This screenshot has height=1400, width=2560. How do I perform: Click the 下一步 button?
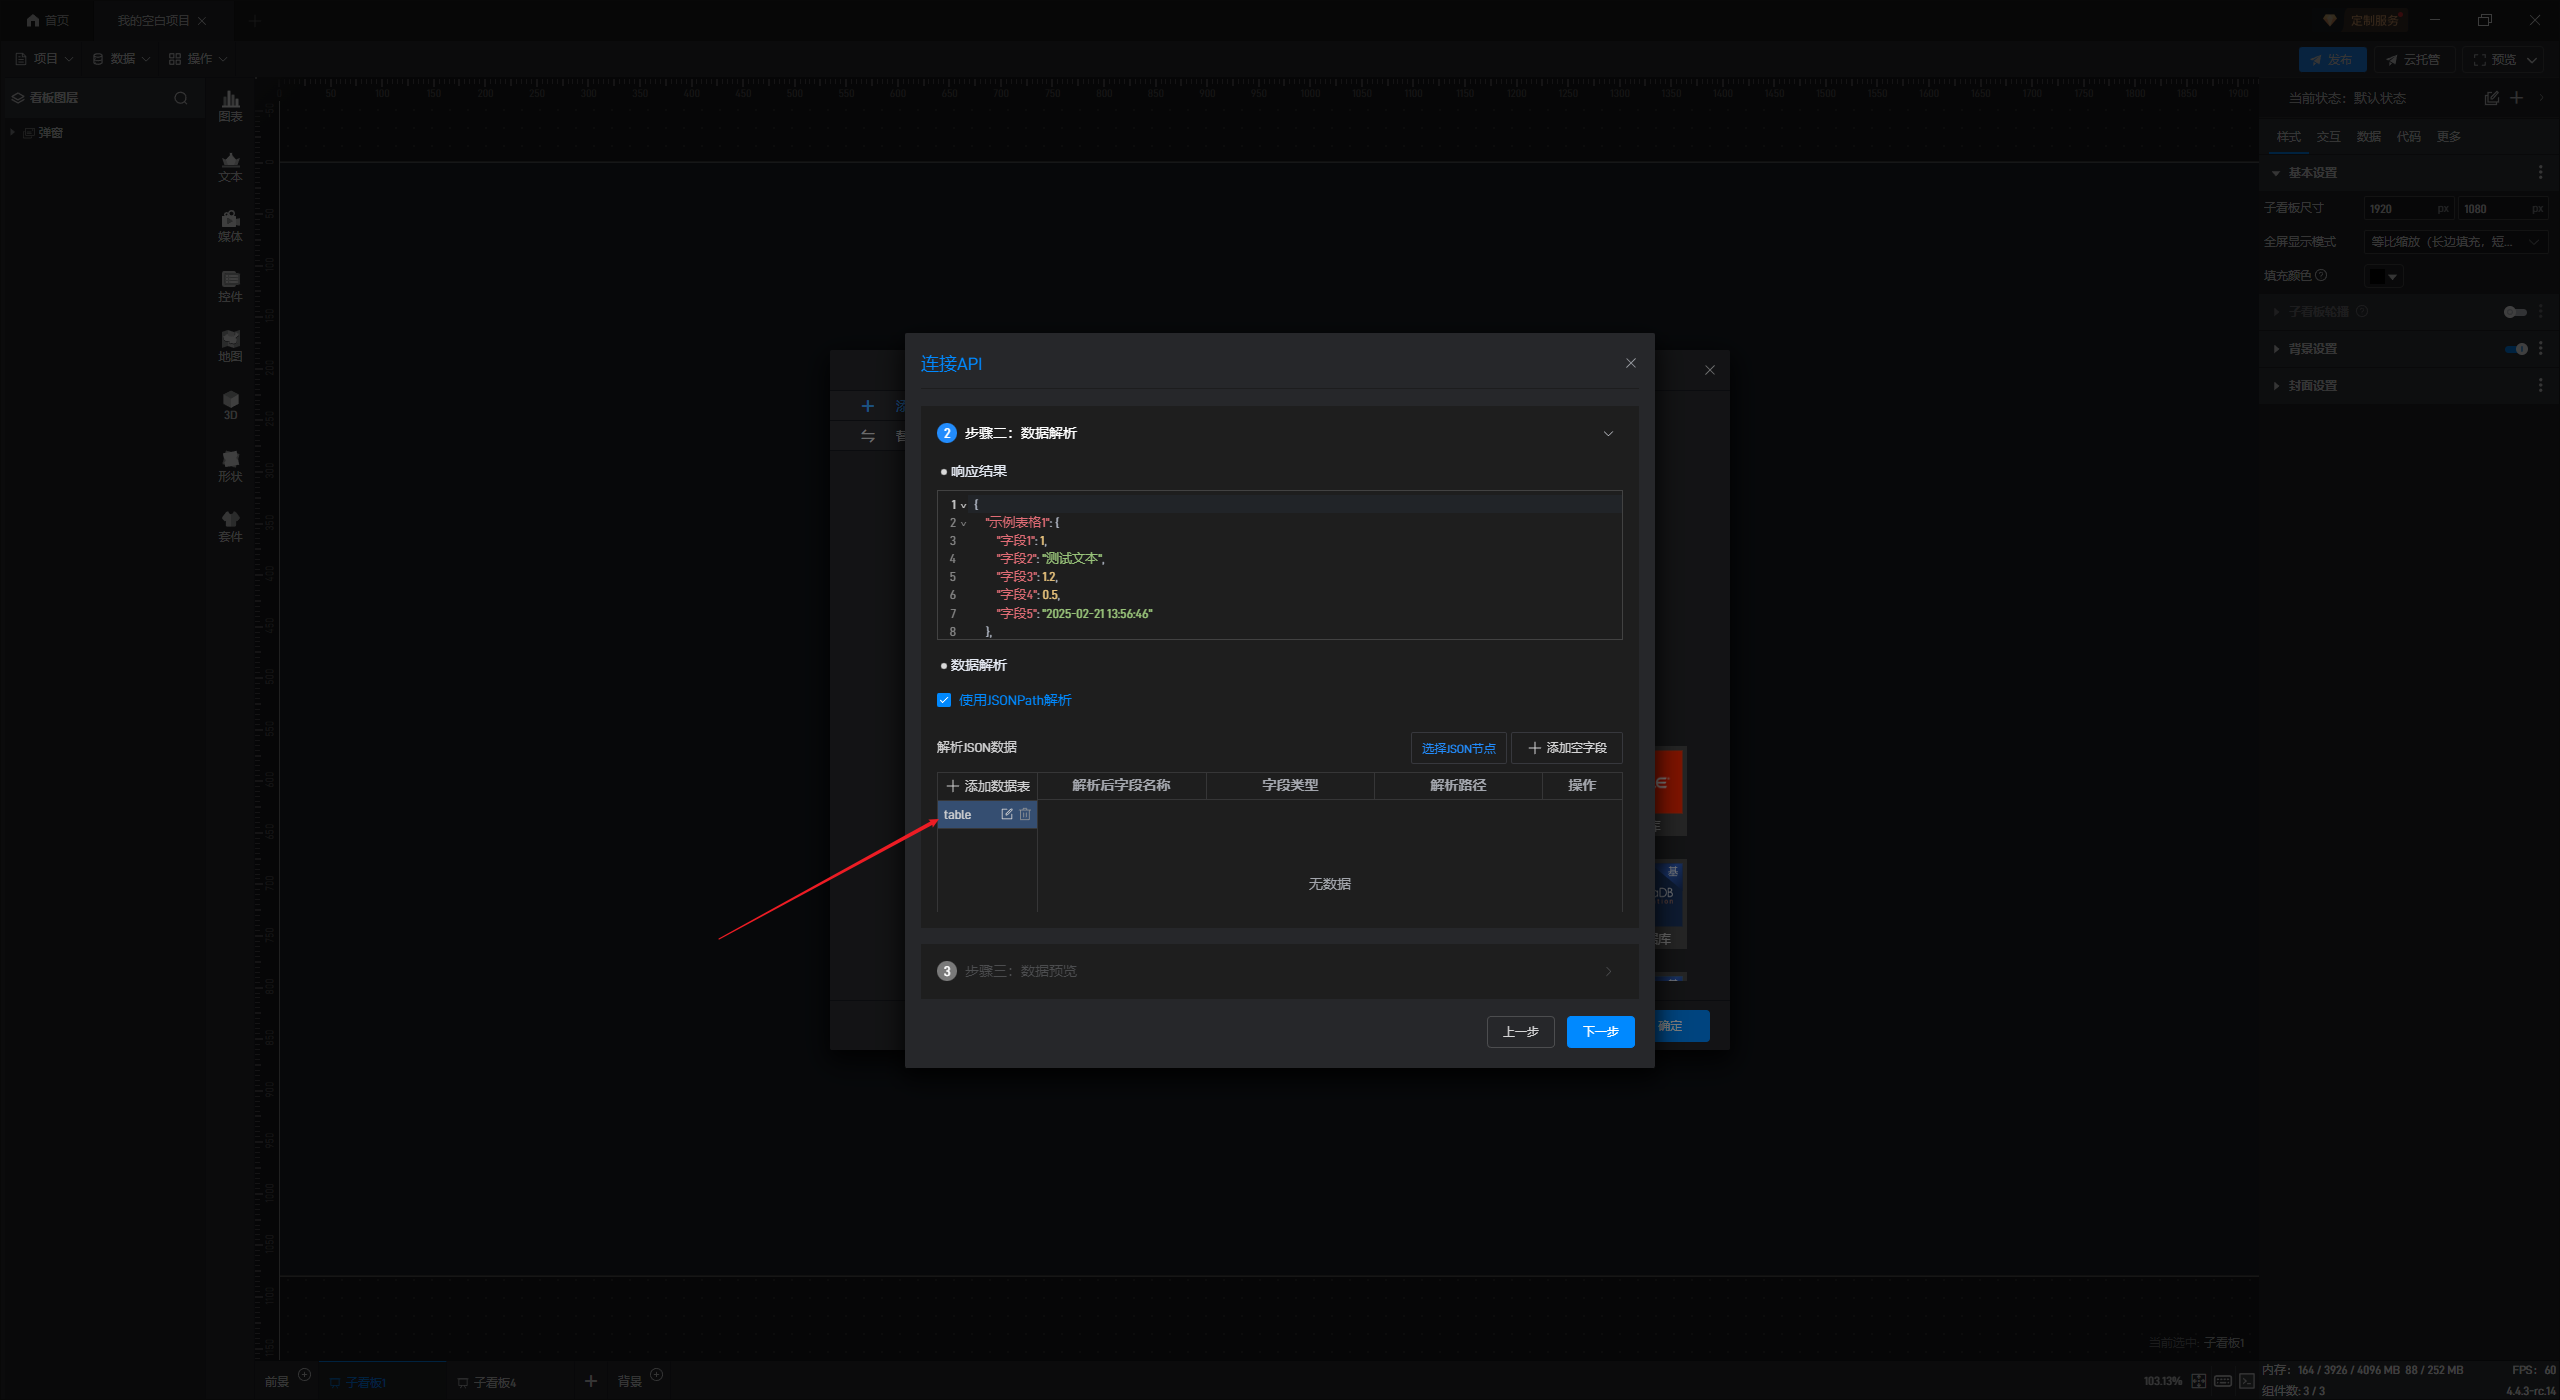coord(1600,1031)
